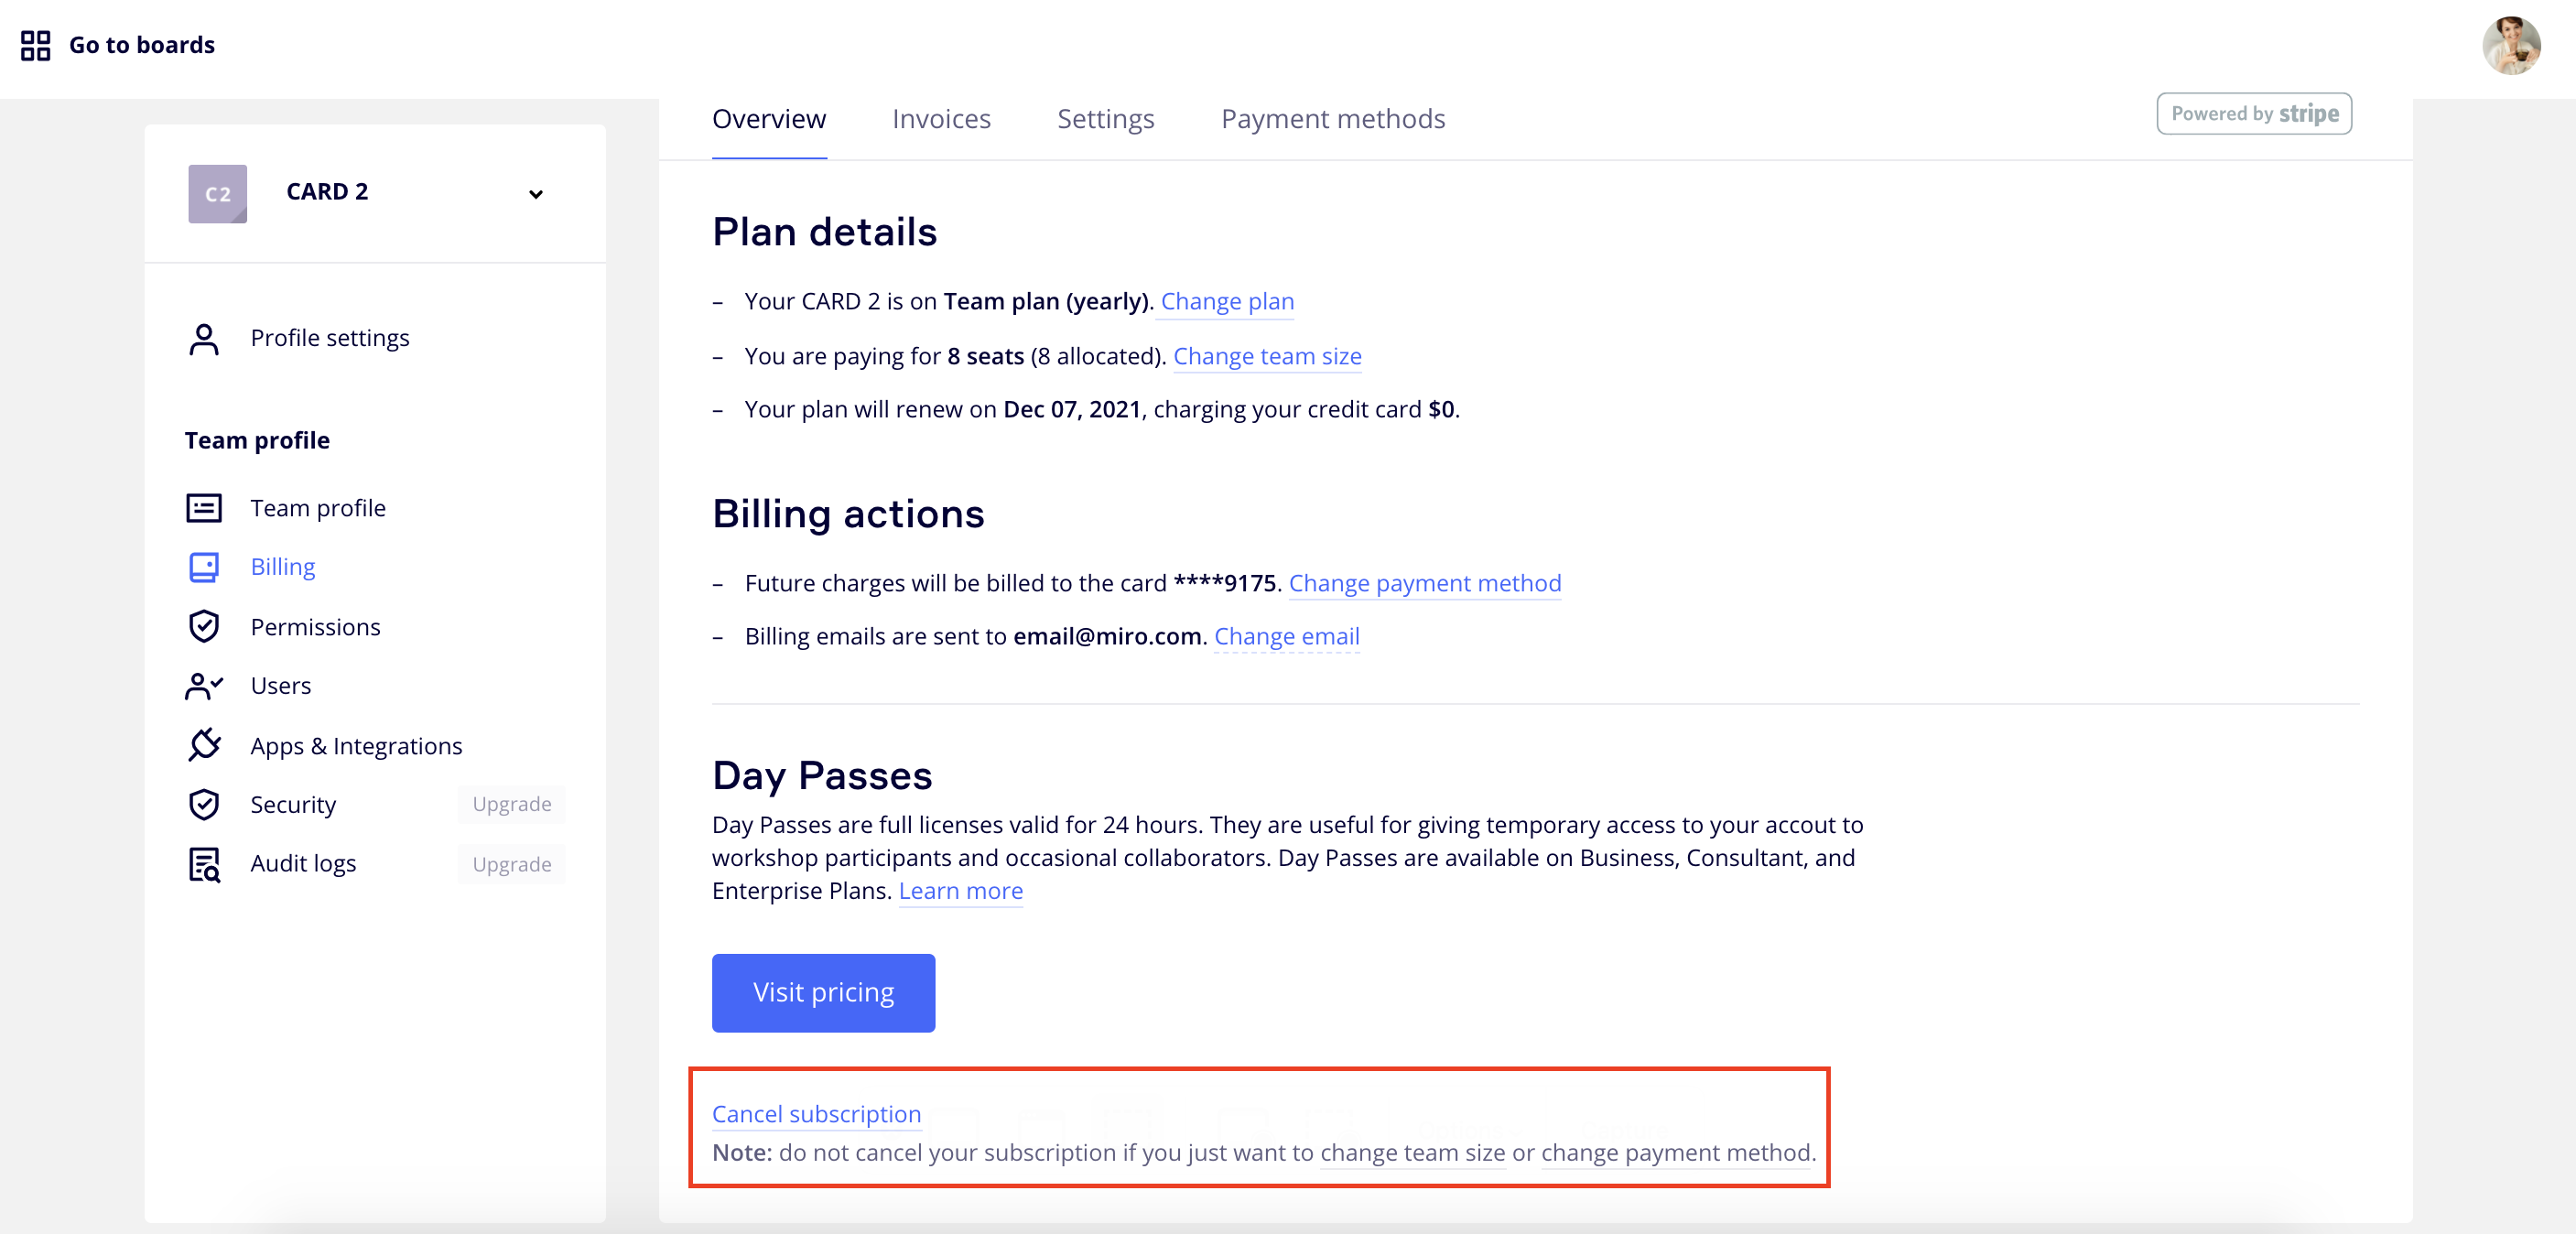This screenshot has height=1234, width=2576.
Task: Switch to the Invoices tab
Action: pyautogui.click(x=940, y=119)
